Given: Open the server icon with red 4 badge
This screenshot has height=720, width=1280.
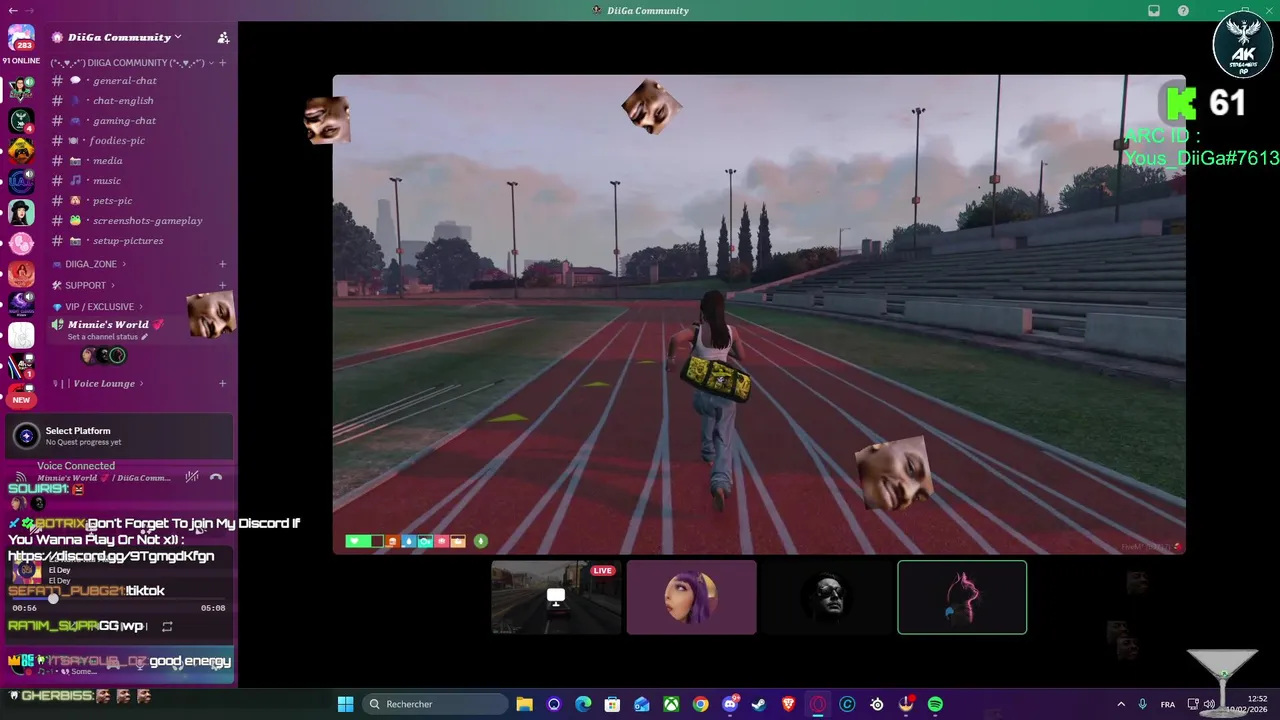Looking at the screenshot, I should point(21,121).
